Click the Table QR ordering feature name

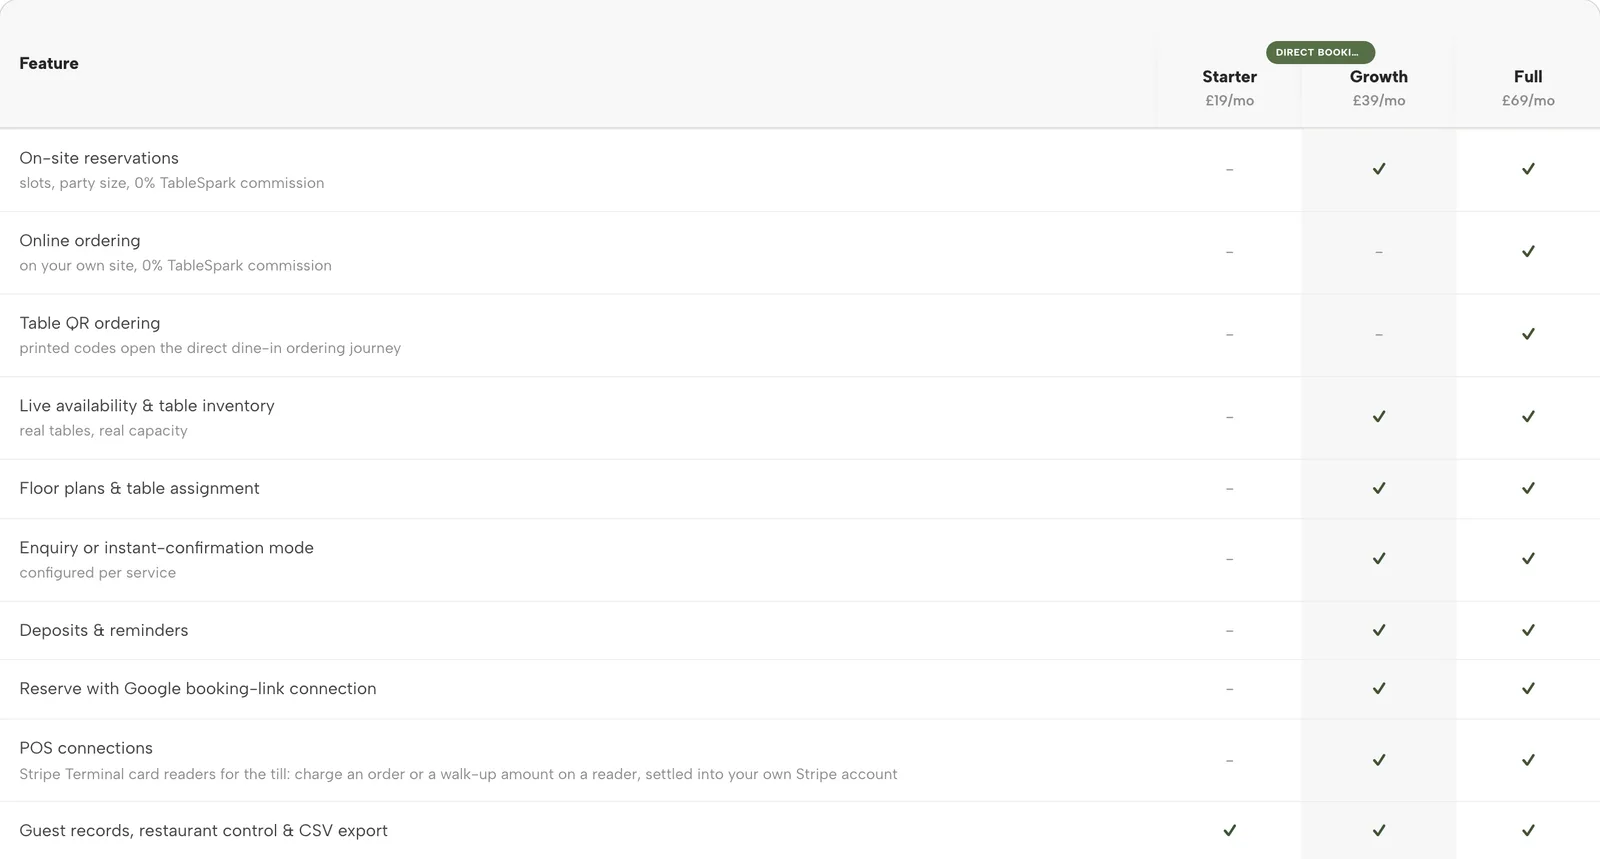(x=90, y=323)
